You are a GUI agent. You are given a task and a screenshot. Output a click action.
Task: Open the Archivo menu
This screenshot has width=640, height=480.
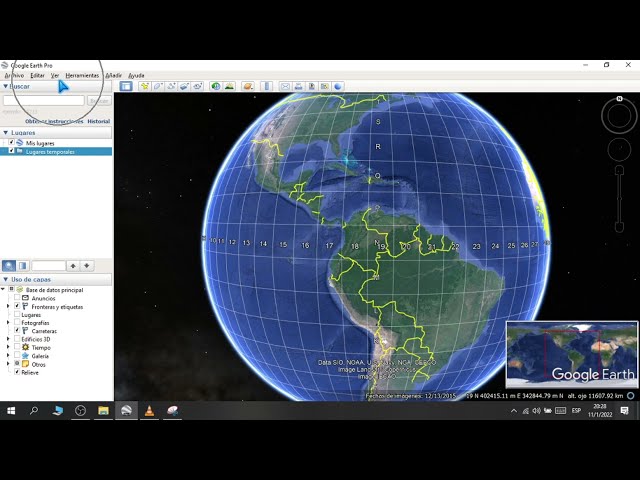coord(14,76)
